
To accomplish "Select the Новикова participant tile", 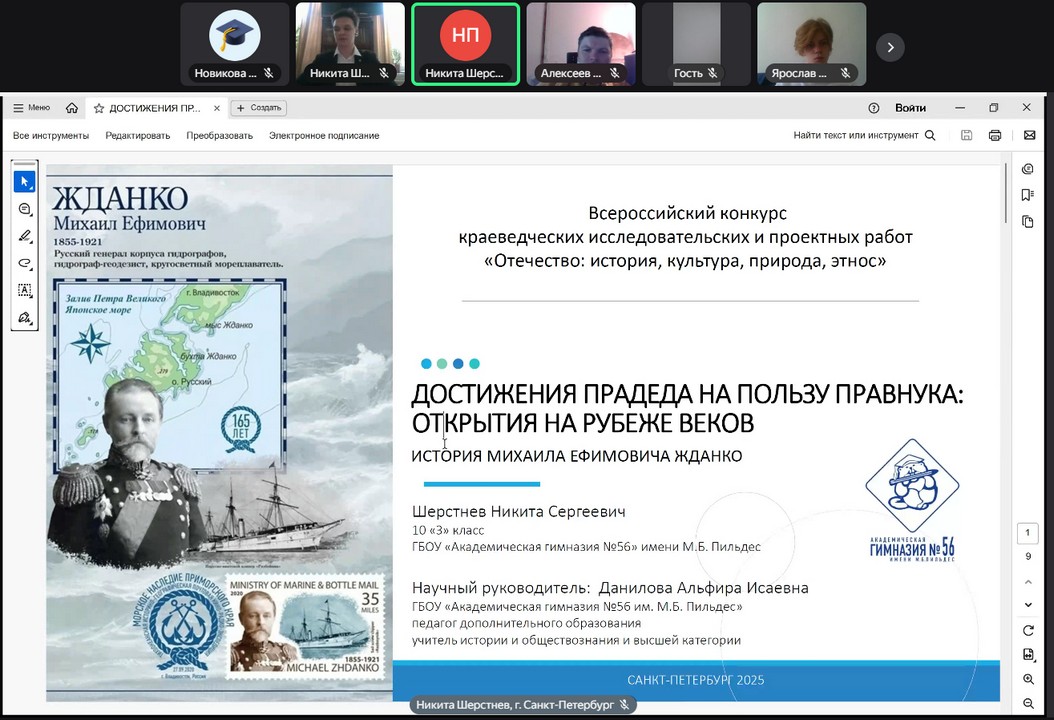I will tap(235, 44).
